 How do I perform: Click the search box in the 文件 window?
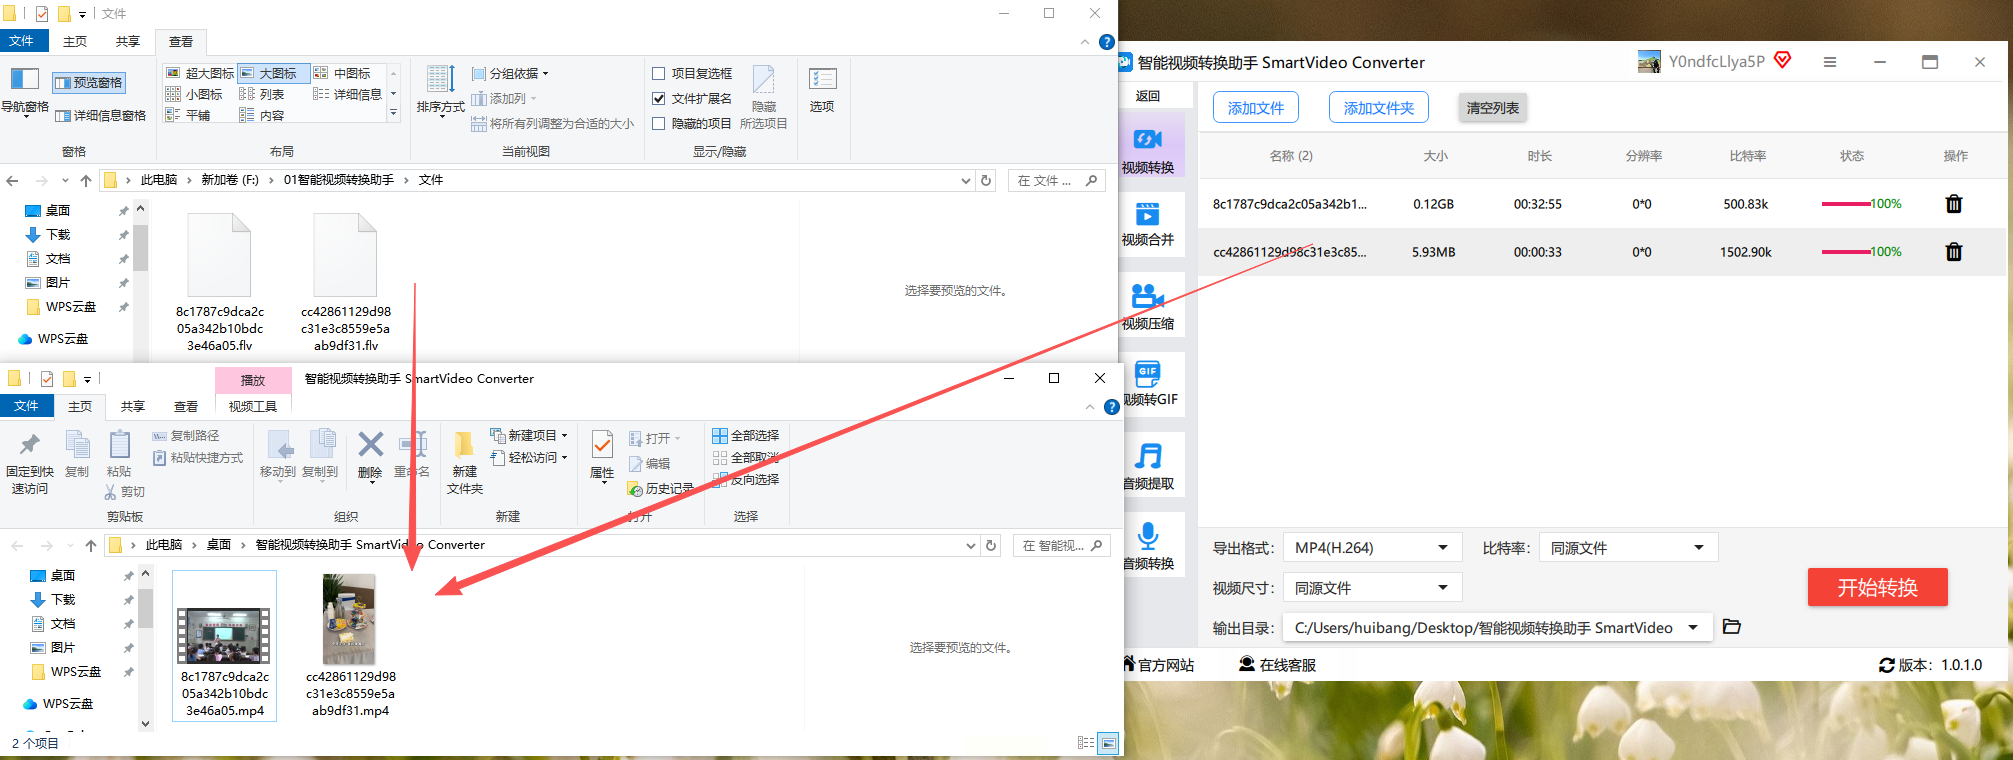[1058, 180]
